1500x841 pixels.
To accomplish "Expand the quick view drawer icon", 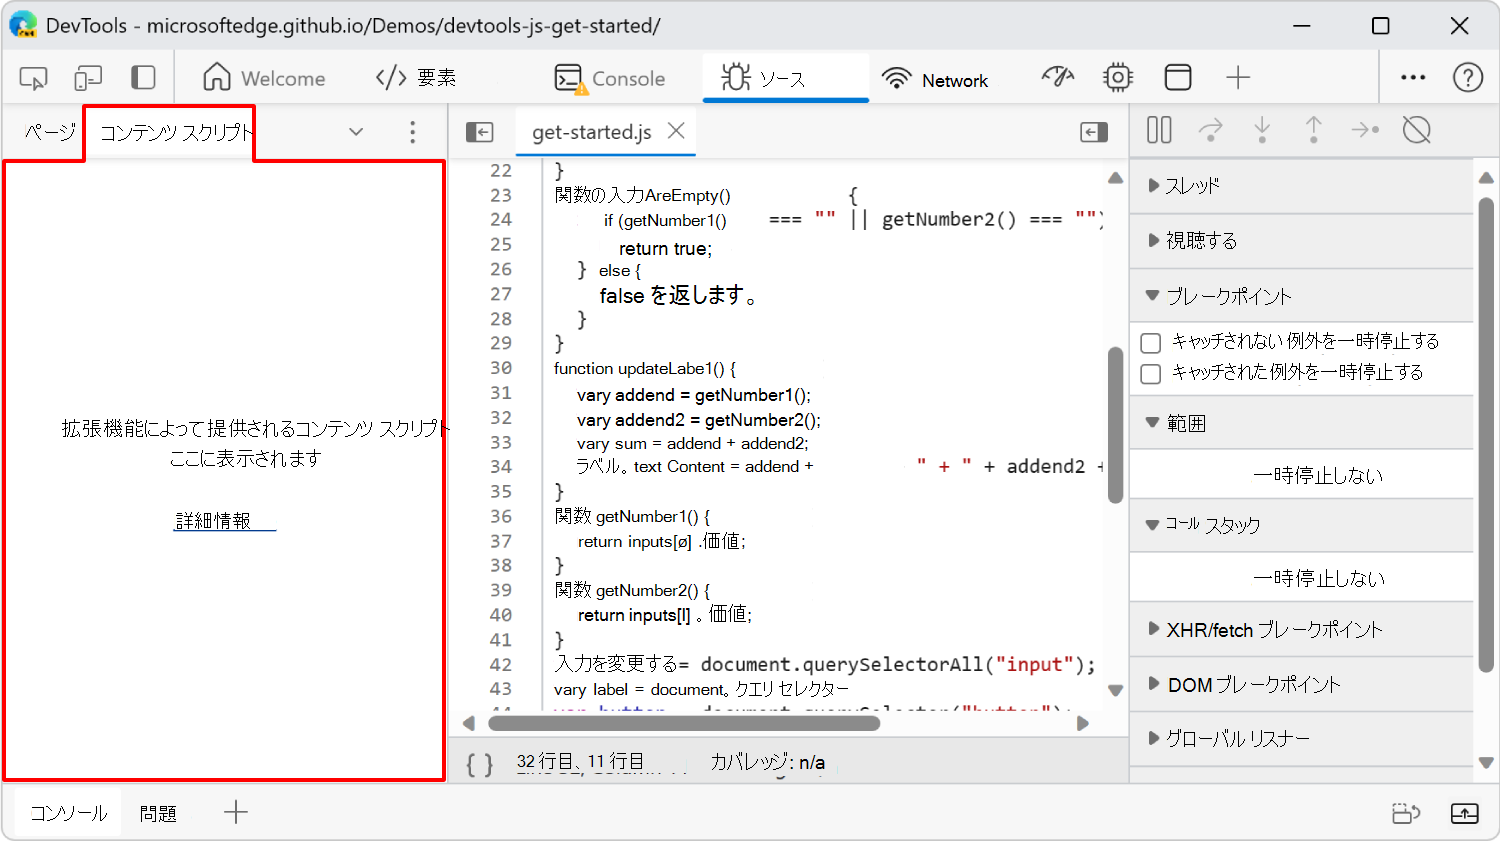I will pyautogui.click(x=1465, y=813).
